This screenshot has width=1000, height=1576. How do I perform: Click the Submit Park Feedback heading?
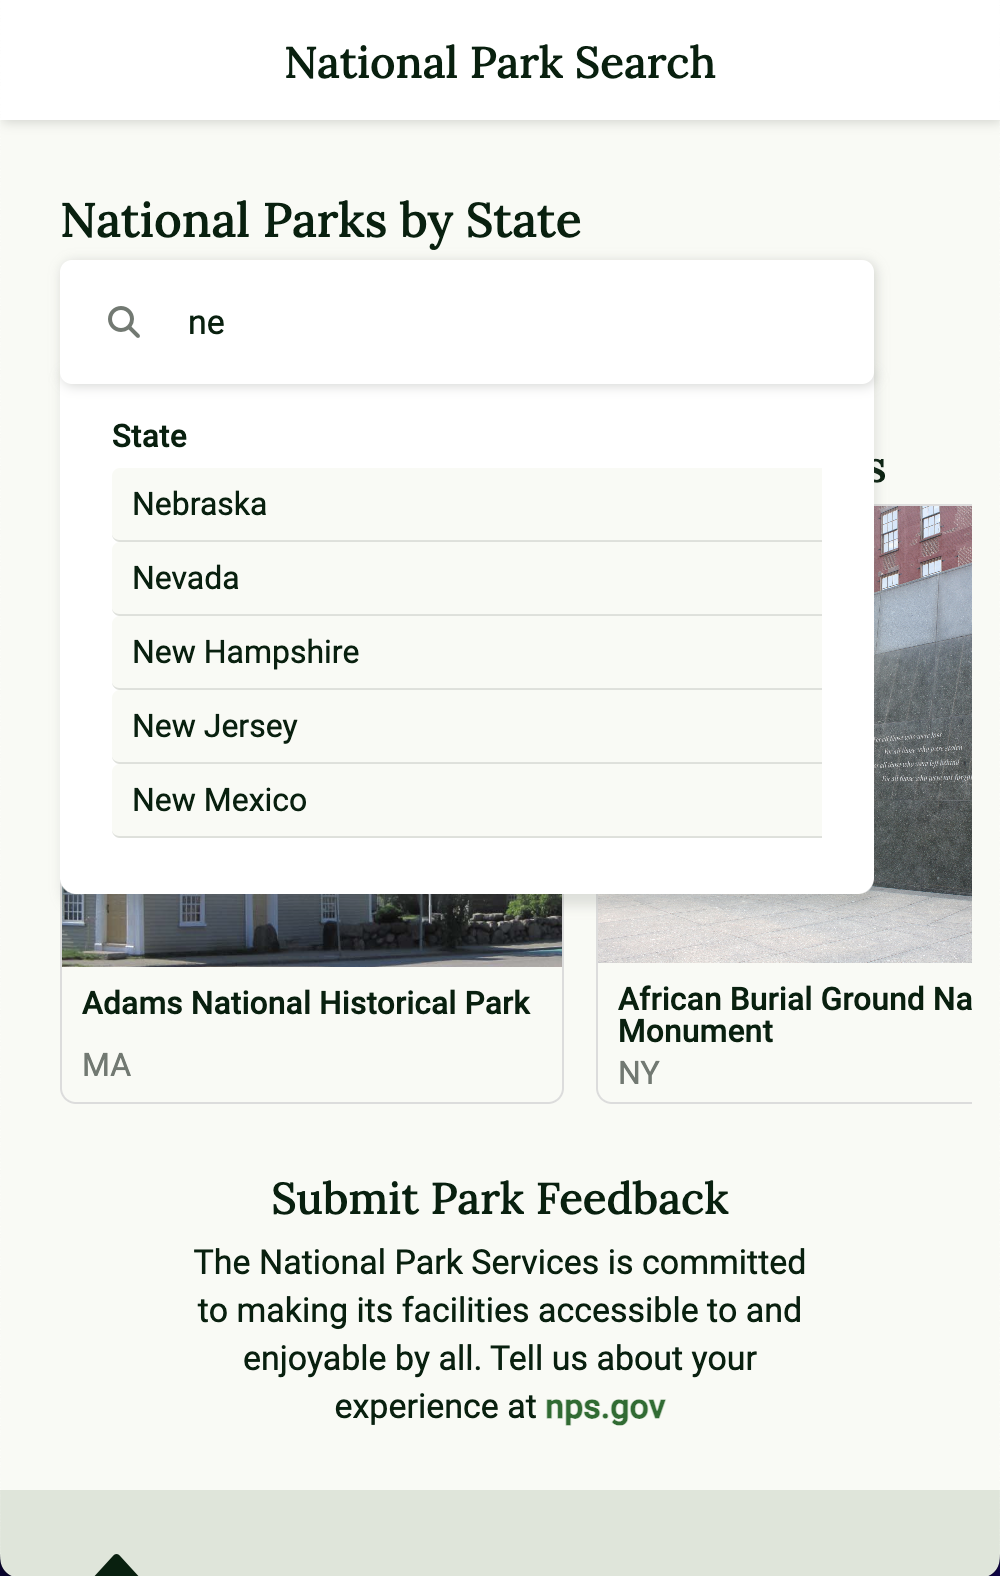point(500,1198)
